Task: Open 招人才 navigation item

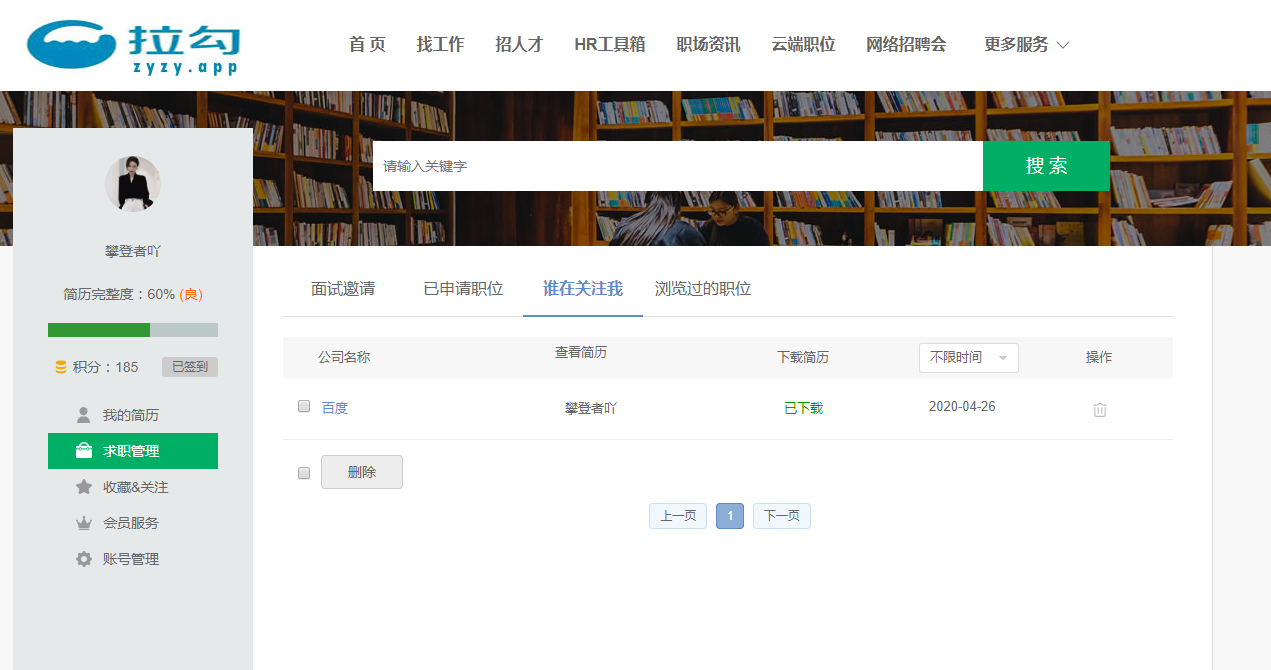Action: click(x=519, y=45)
